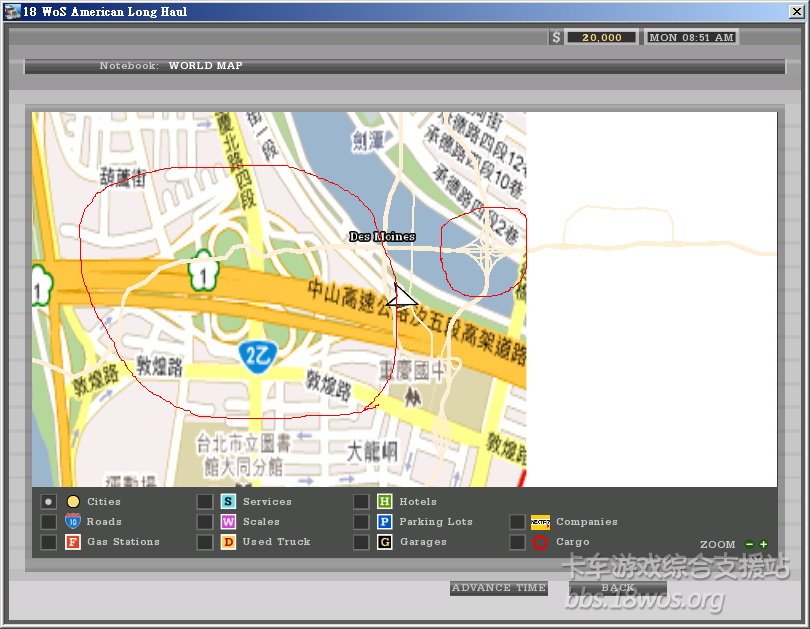Click the Gas Stations F icon
Screen dimensions: 810x629
pos(73,542)
